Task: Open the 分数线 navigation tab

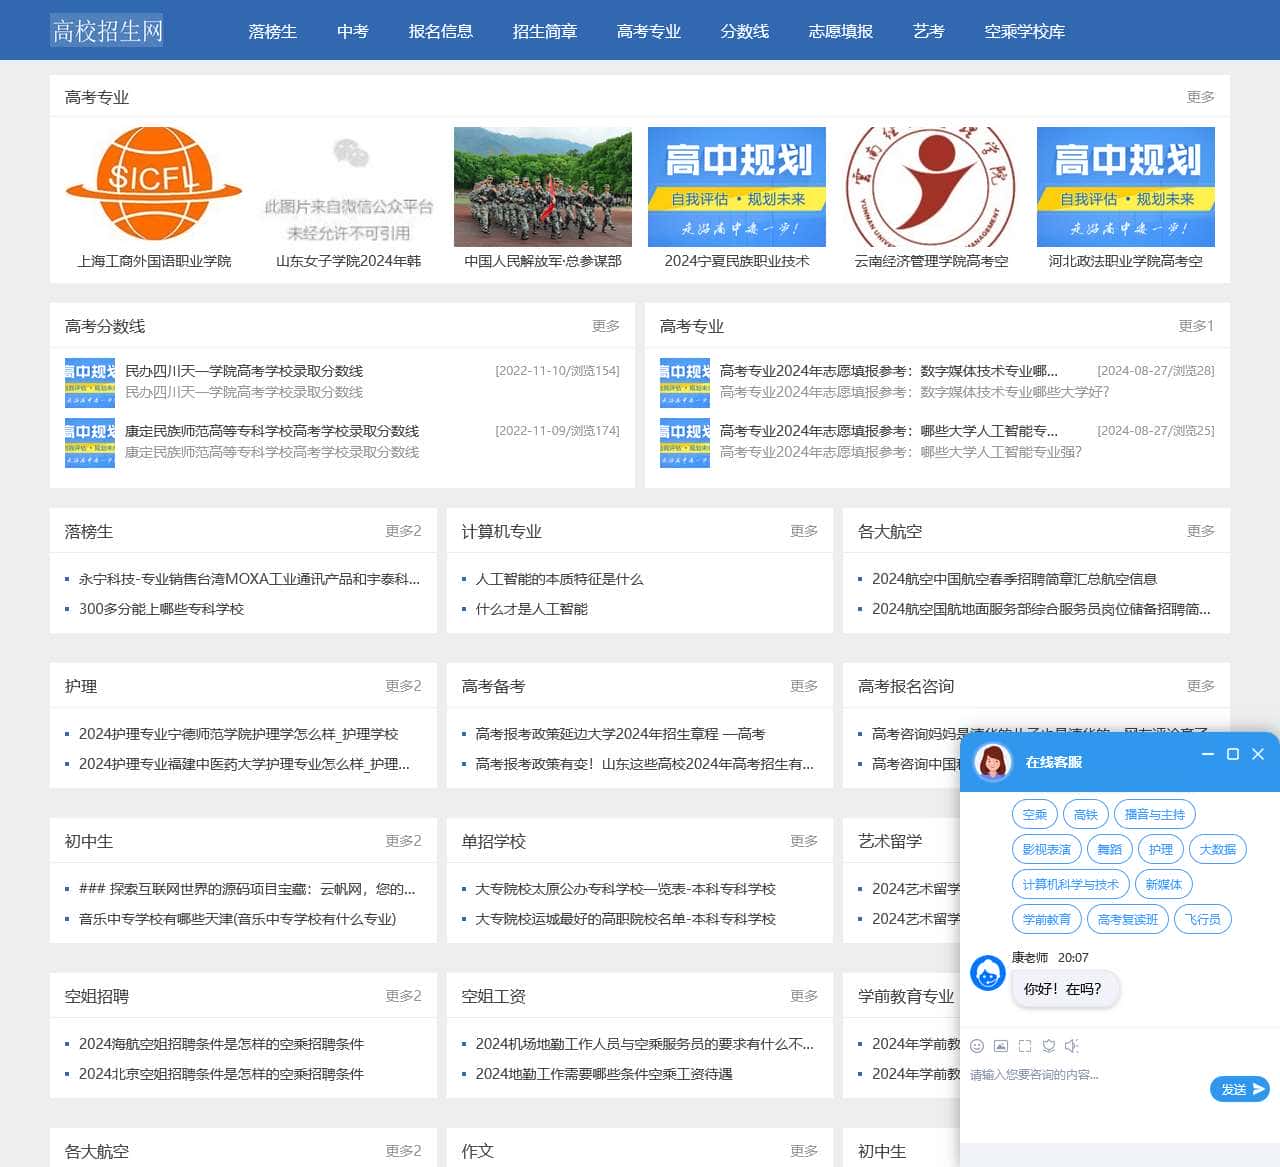Action: click(x=744, y=31)
